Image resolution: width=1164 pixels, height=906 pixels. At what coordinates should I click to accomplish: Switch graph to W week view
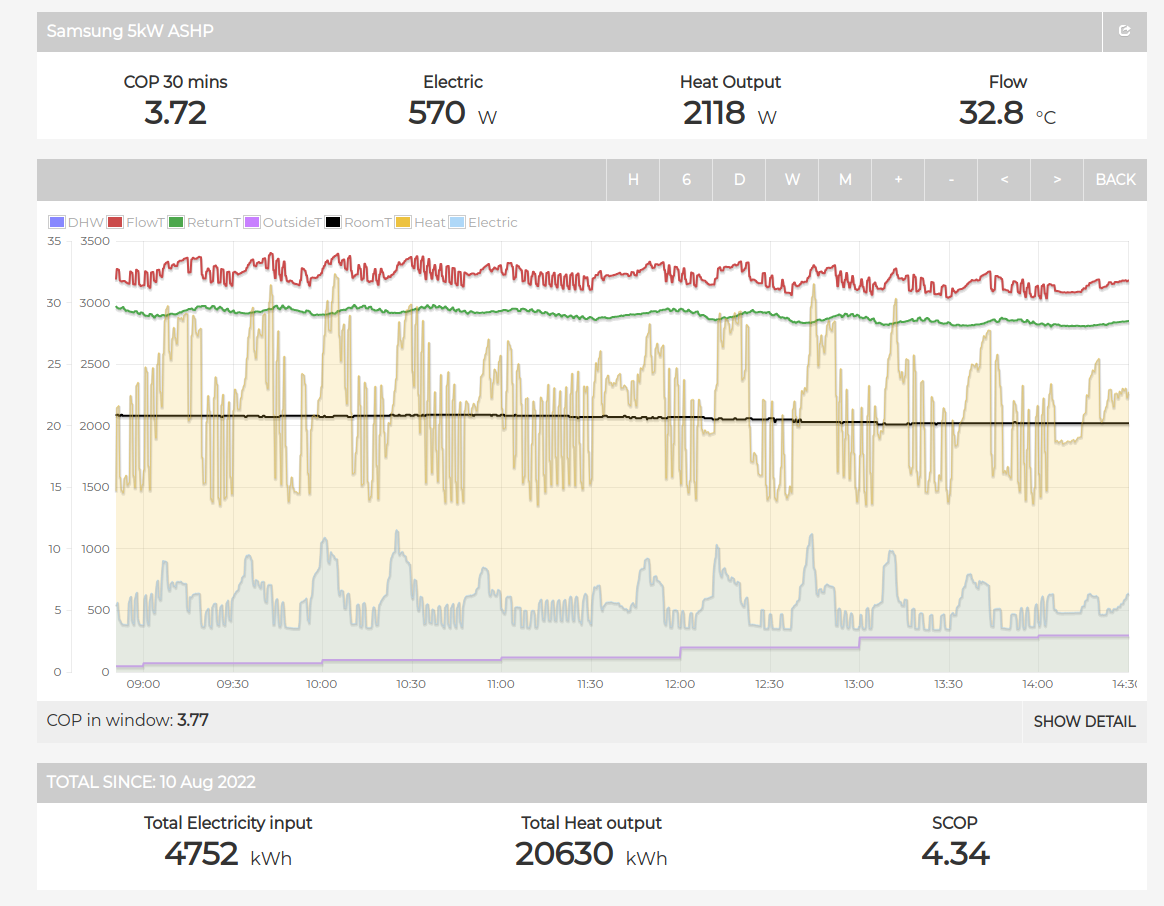792,180
